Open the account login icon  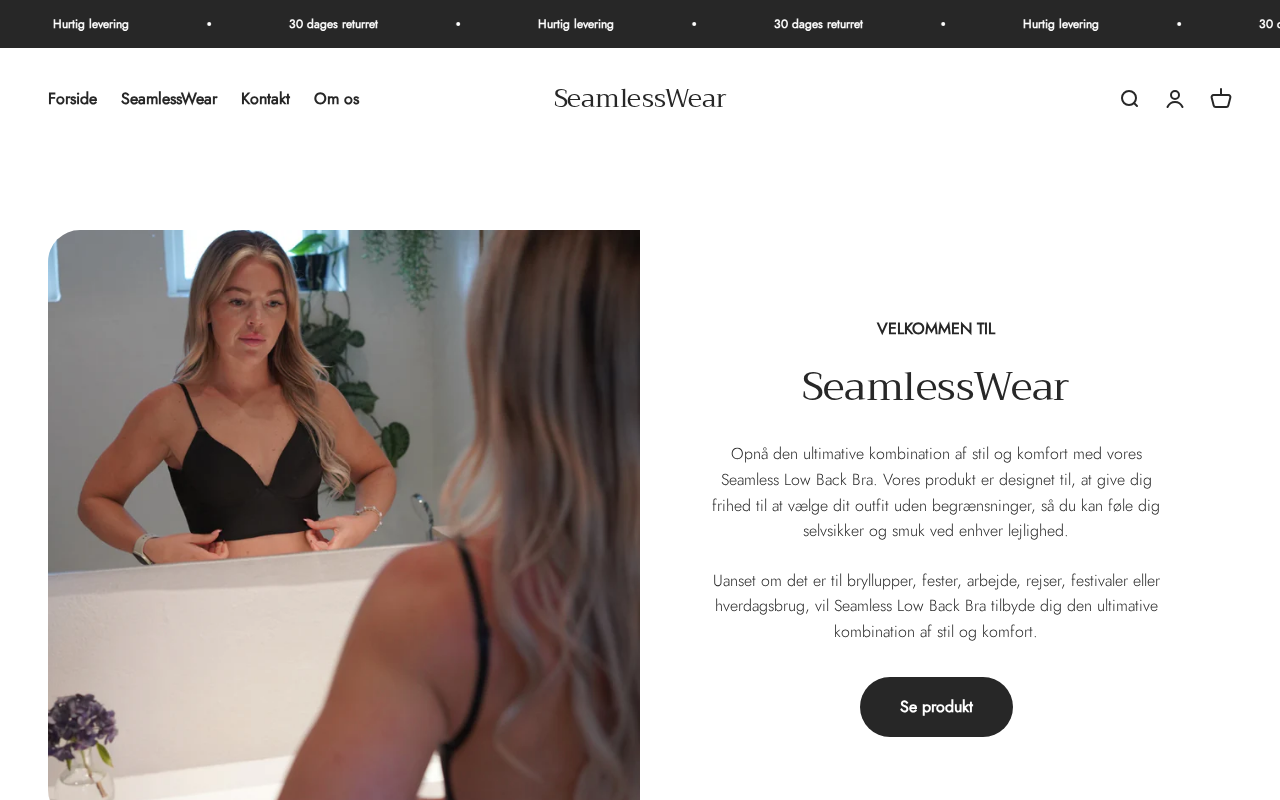1175,99
